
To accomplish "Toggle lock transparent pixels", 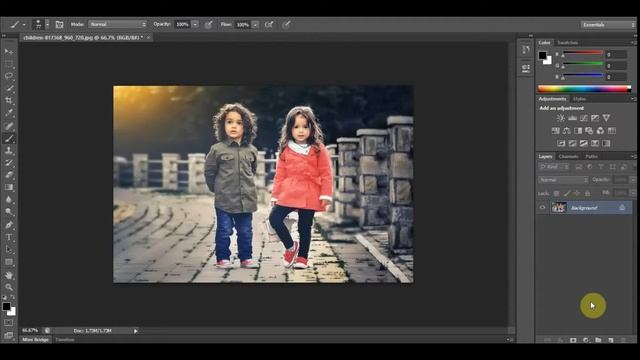I will (556, 193).
